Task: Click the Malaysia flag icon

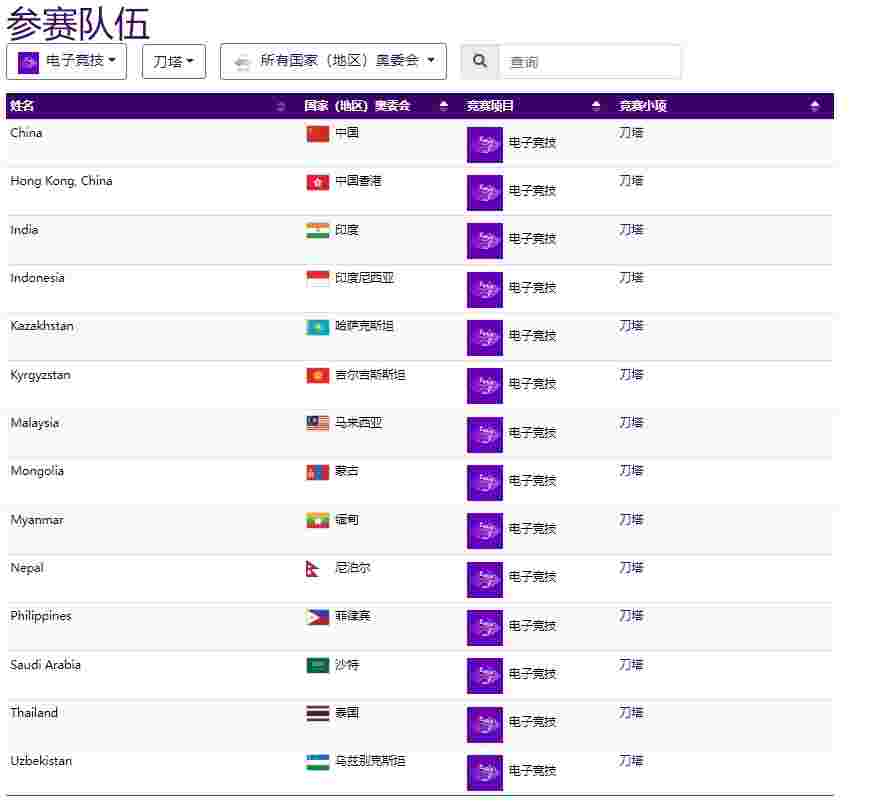Action: point(318,423)
